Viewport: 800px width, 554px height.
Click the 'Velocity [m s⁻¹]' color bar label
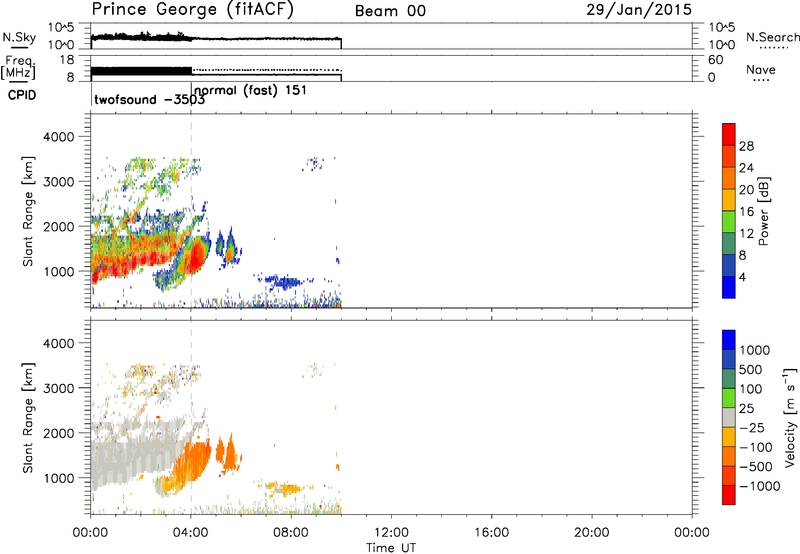click(790, 417)
